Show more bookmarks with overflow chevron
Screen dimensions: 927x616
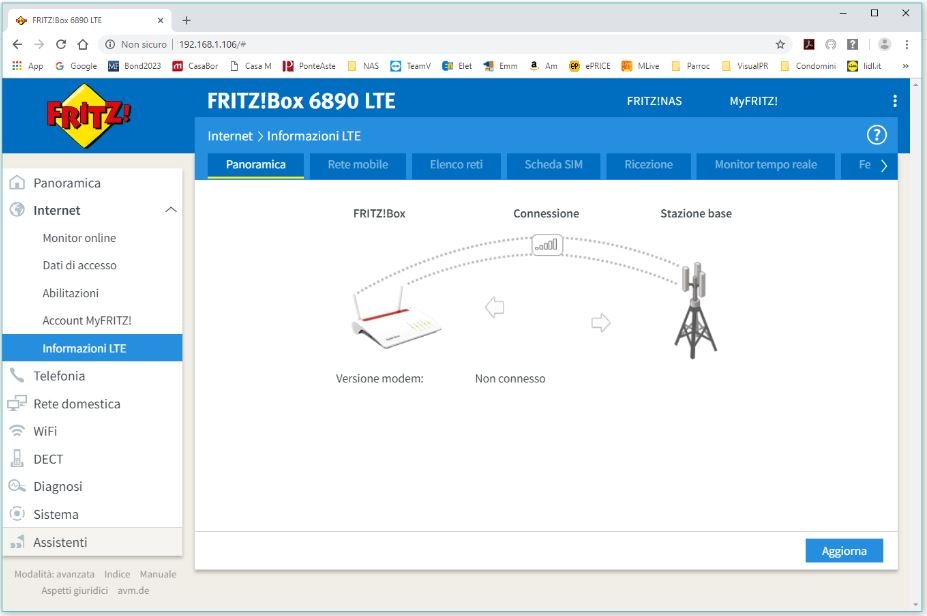(905, 66)
